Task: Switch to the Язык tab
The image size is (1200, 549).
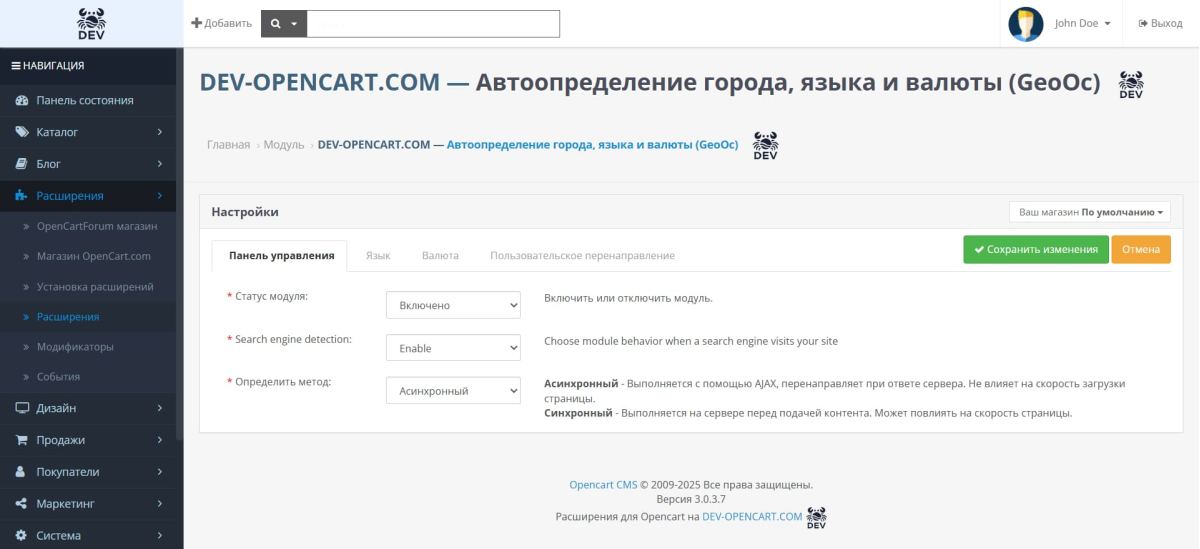Action: (x=378, y=255)
